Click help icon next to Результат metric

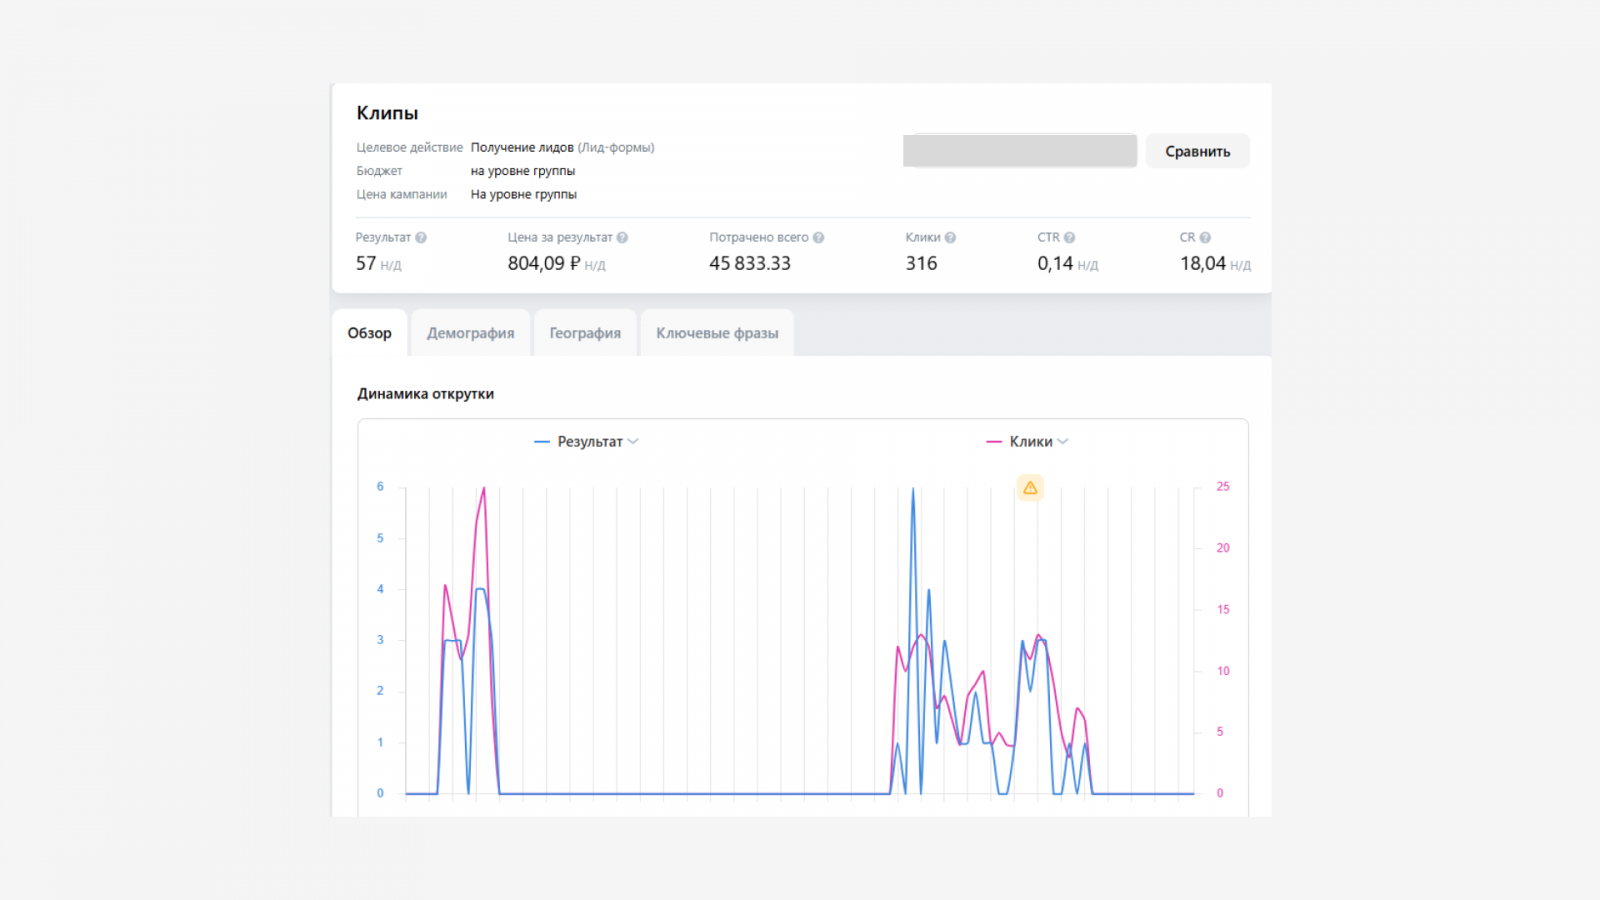421,238
